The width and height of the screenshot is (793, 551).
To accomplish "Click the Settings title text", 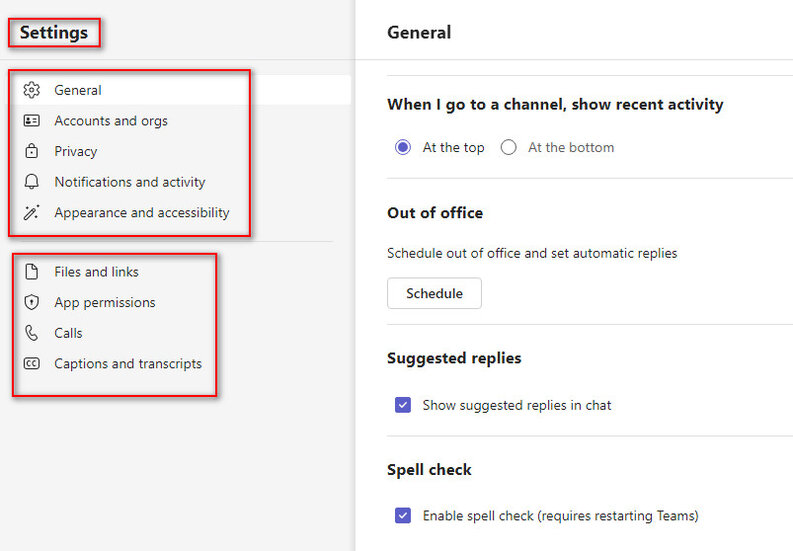I will pos(54,32).
